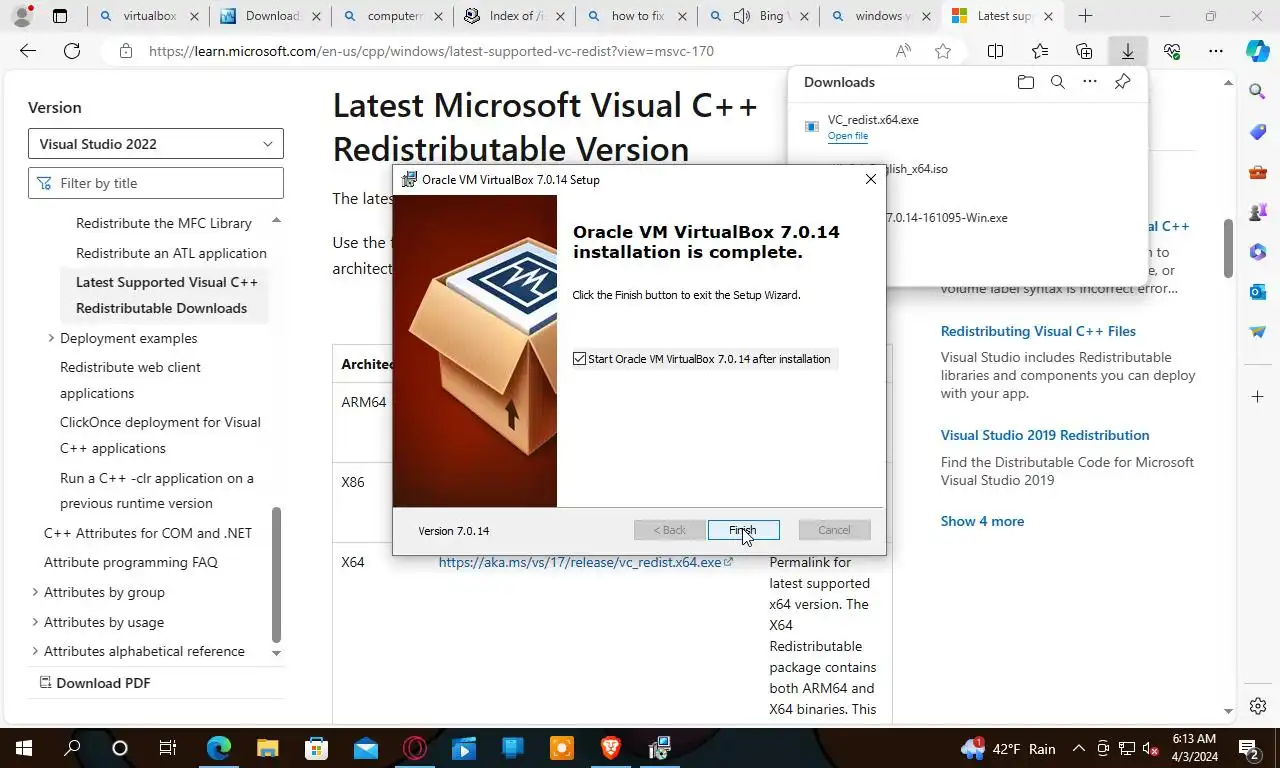This screenshot has width=1280, height=768.
Task: Open the Favorites list icon
Action: 1039,51
